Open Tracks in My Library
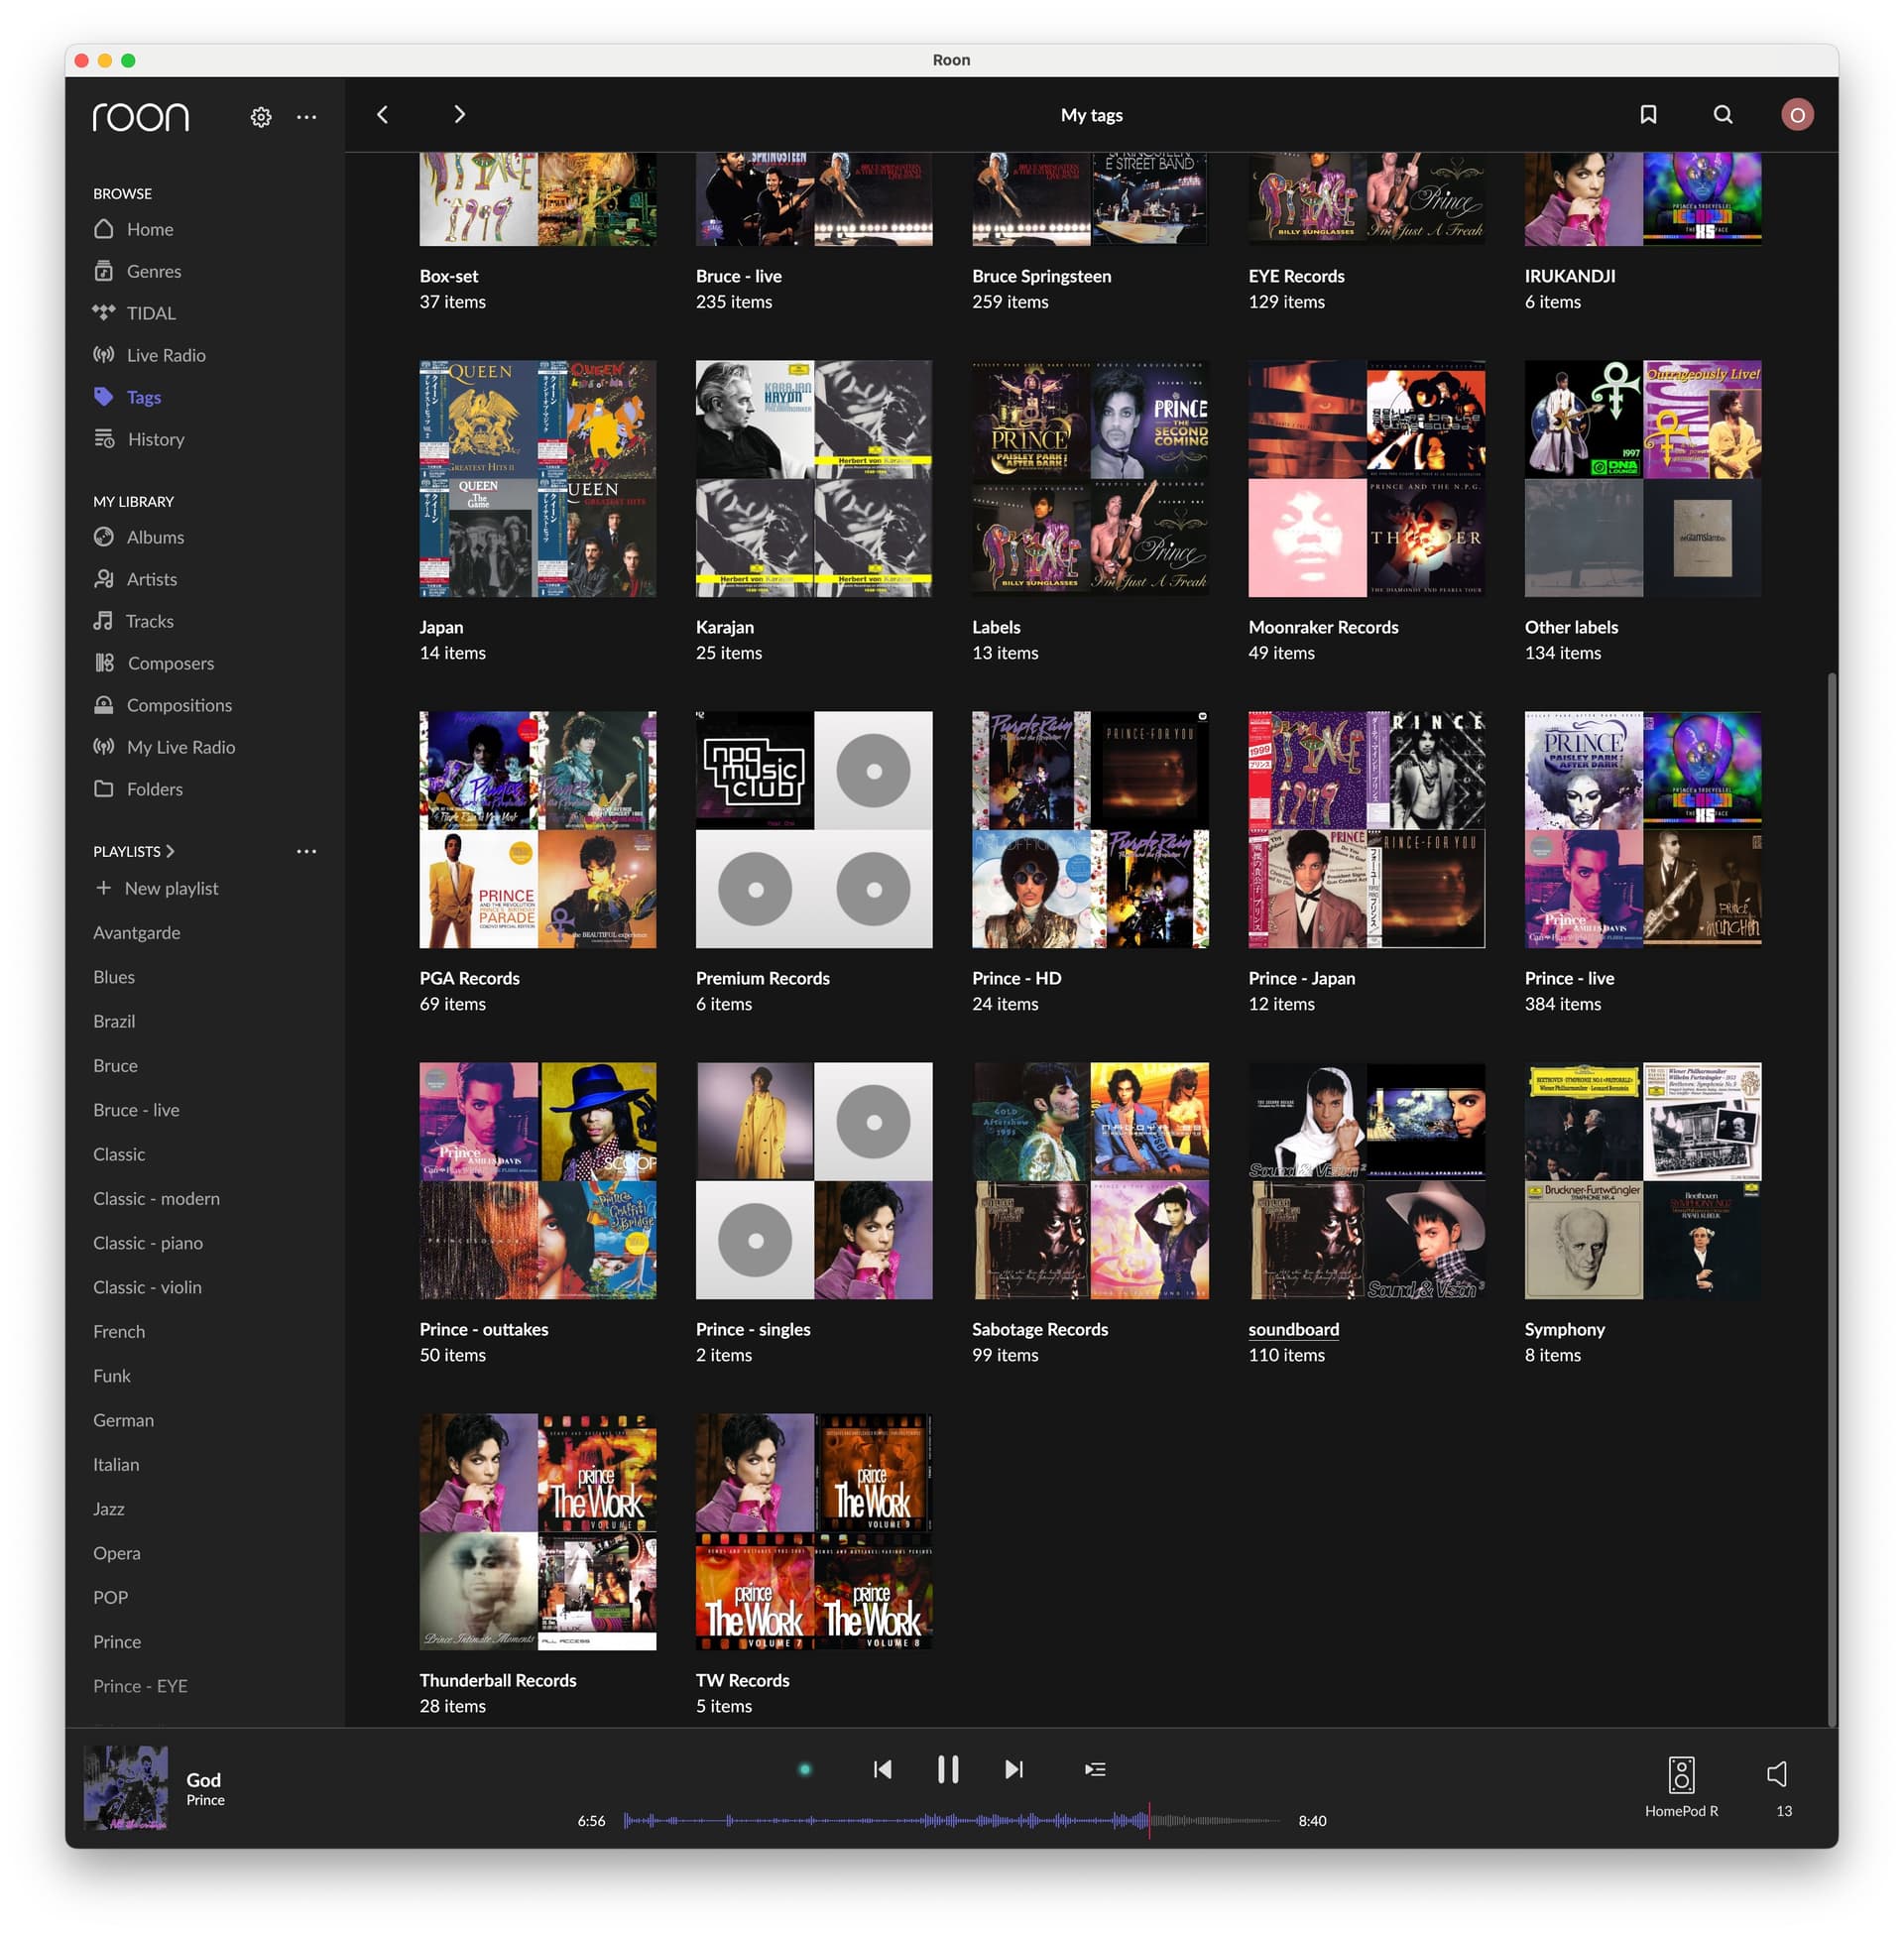This screenshot has width=1904, height=1935. pos(134,621)
